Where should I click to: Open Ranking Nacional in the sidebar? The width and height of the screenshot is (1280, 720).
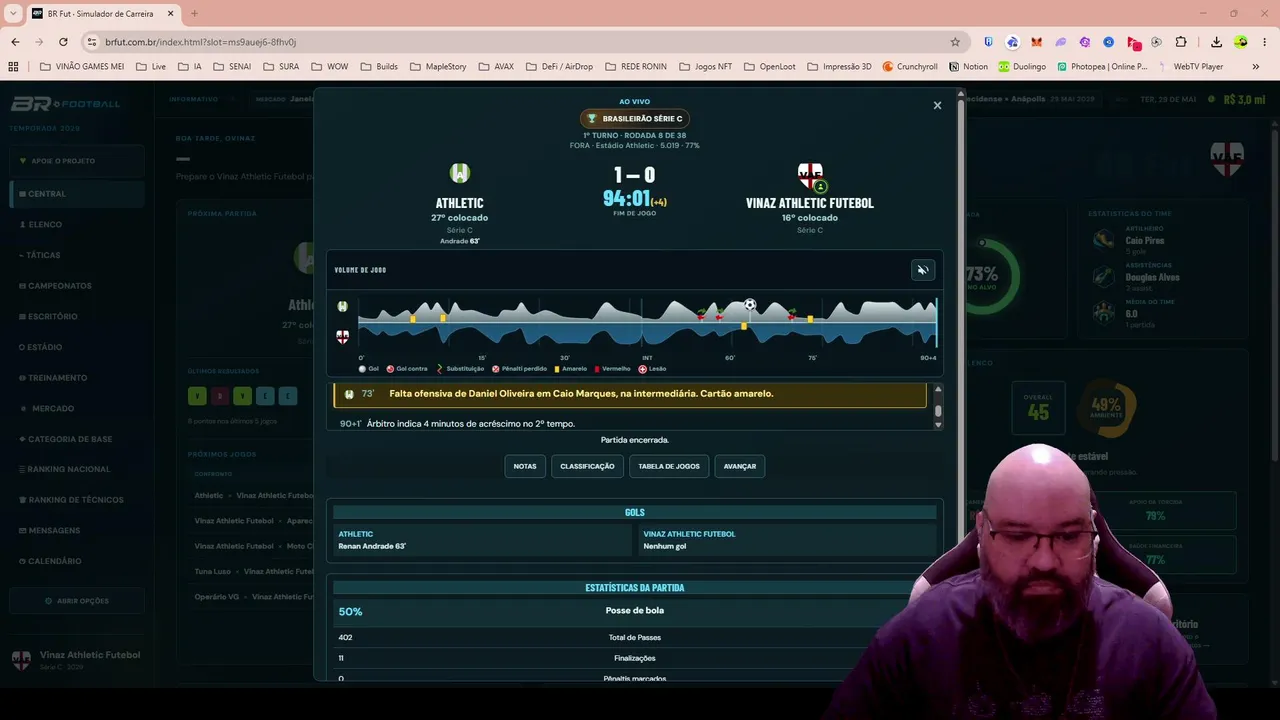click(77, 469)
